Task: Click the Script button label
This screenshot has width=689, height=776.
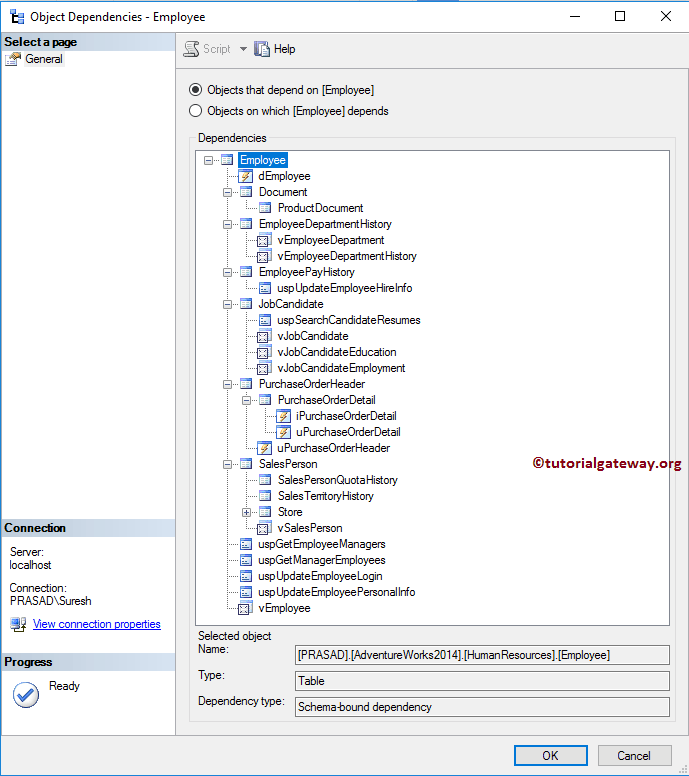Action: pyautogui.click(x=217, y=49)
